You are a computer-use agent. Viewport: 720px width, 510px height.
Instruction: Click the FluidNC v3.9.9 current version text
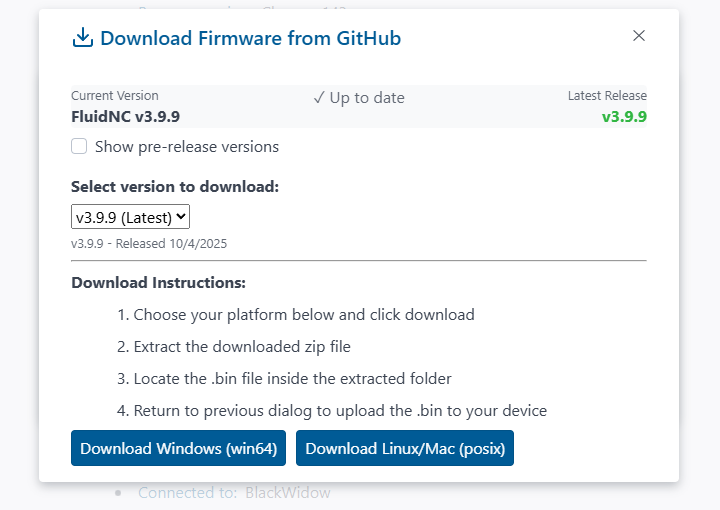(x=125, y=117)
